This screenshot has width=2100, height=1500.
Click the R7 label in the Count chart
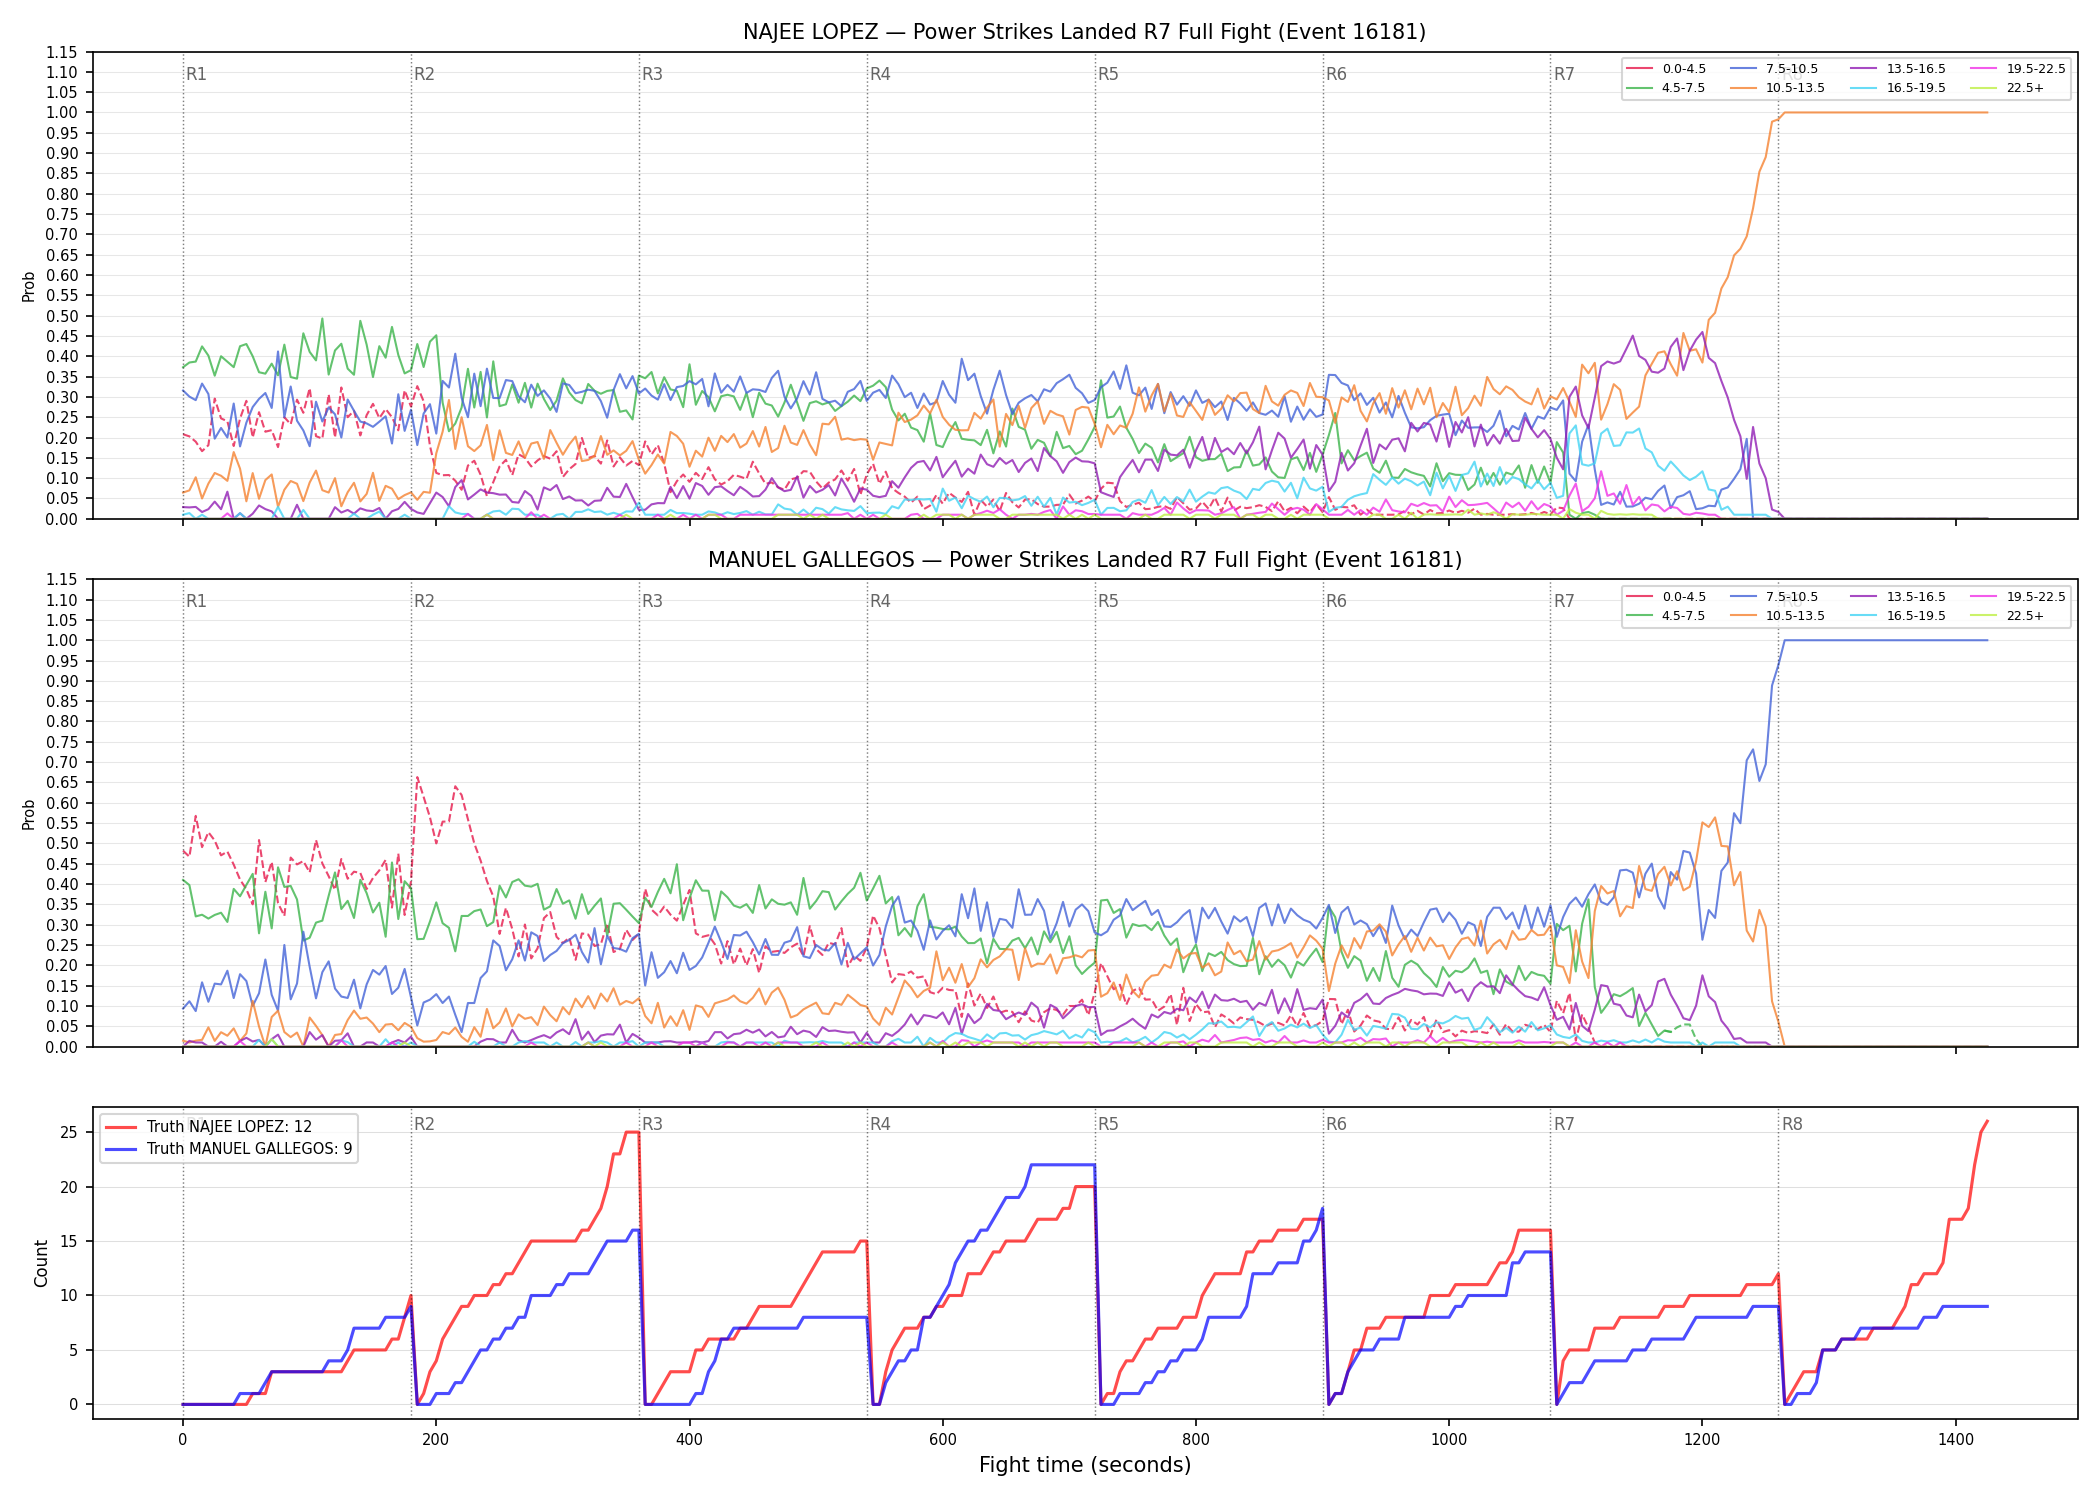(x=1564, y=1124)
